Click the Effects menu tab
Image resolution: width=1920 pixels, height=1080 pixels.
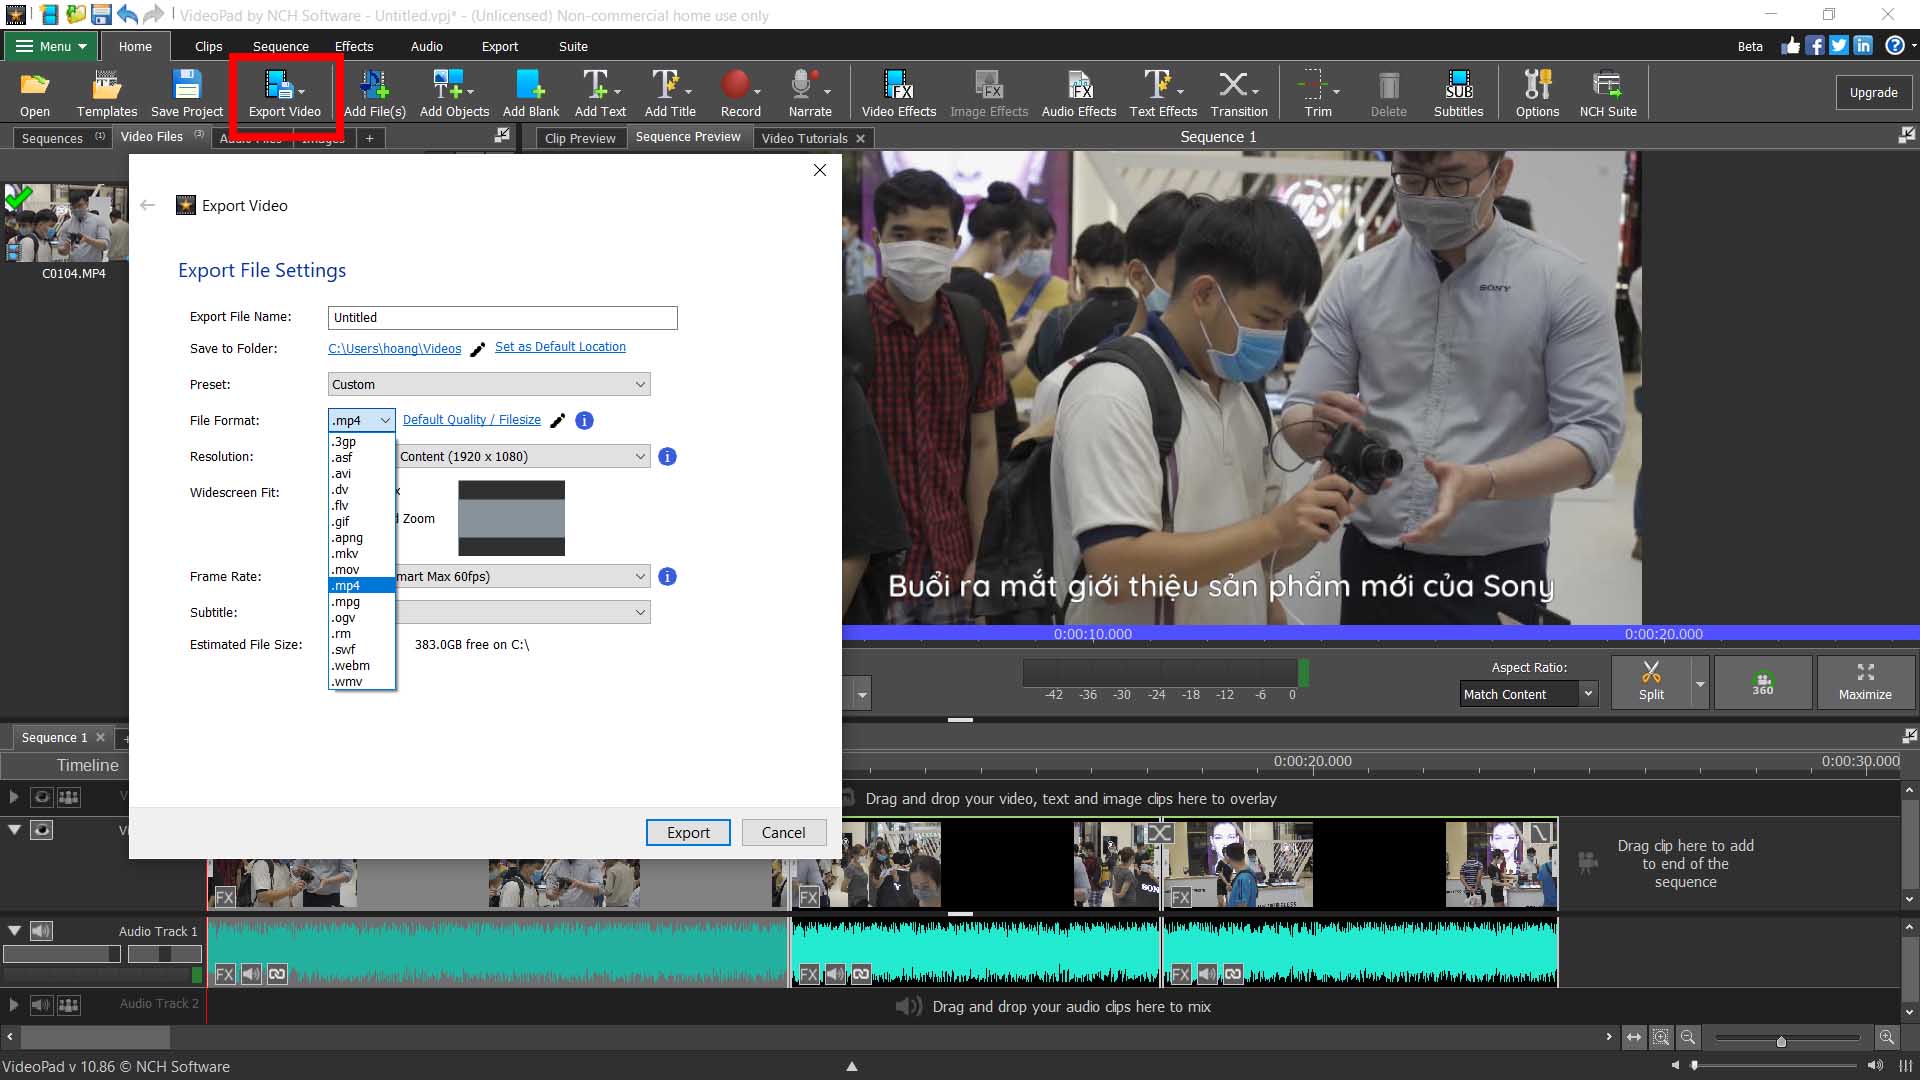351,46
